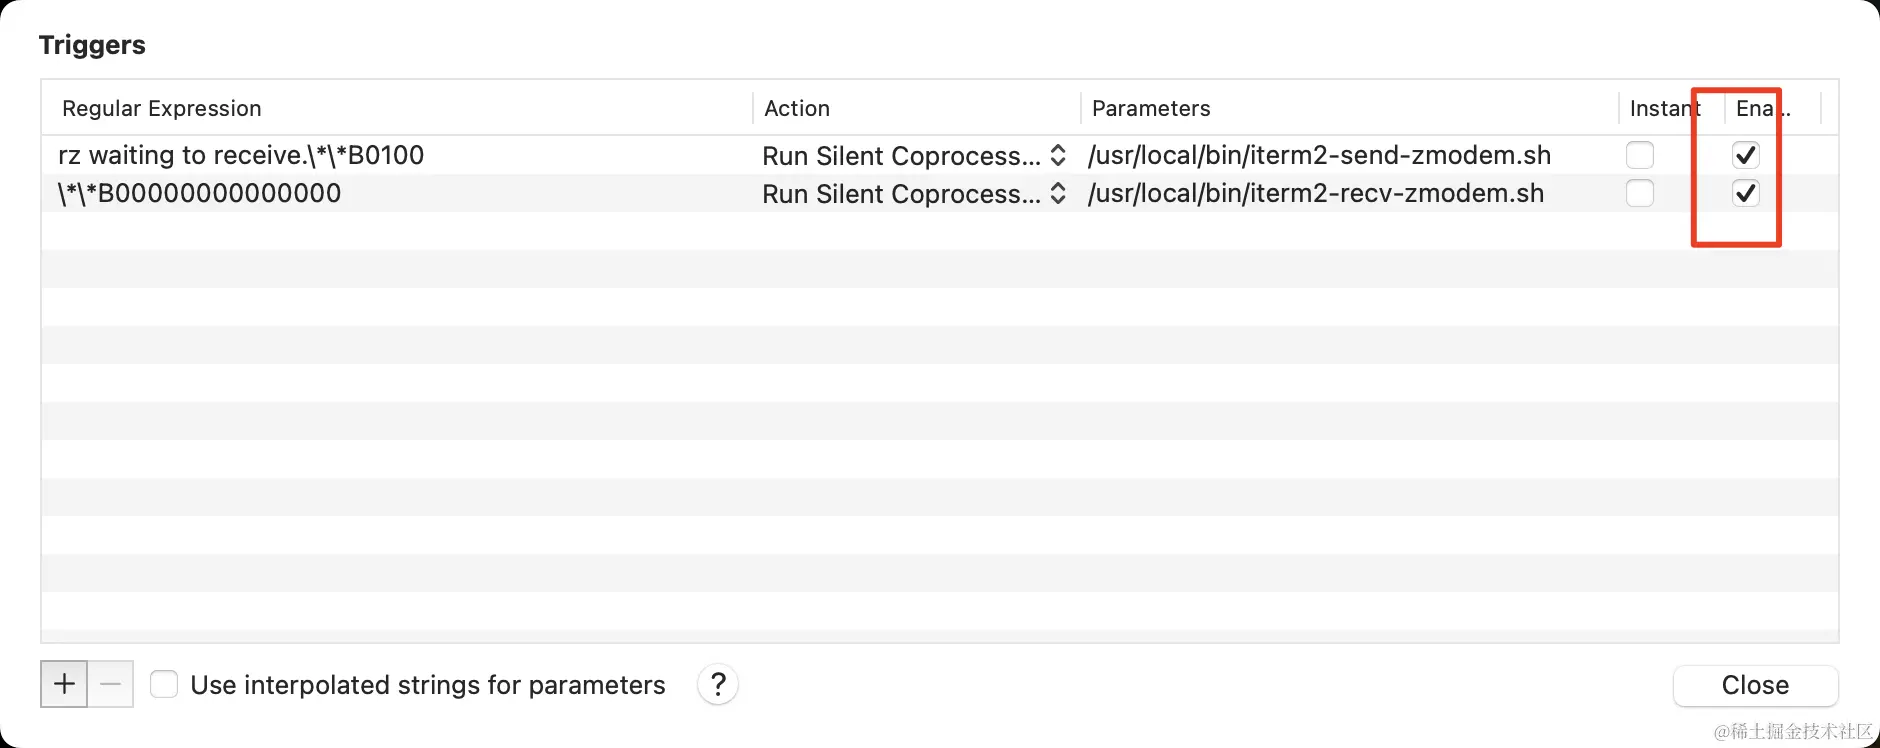The width and height of the screenshot is (1880, 748).
Task: Select the rz waiting to receive regex cell
Action: [x=241, y=155]
